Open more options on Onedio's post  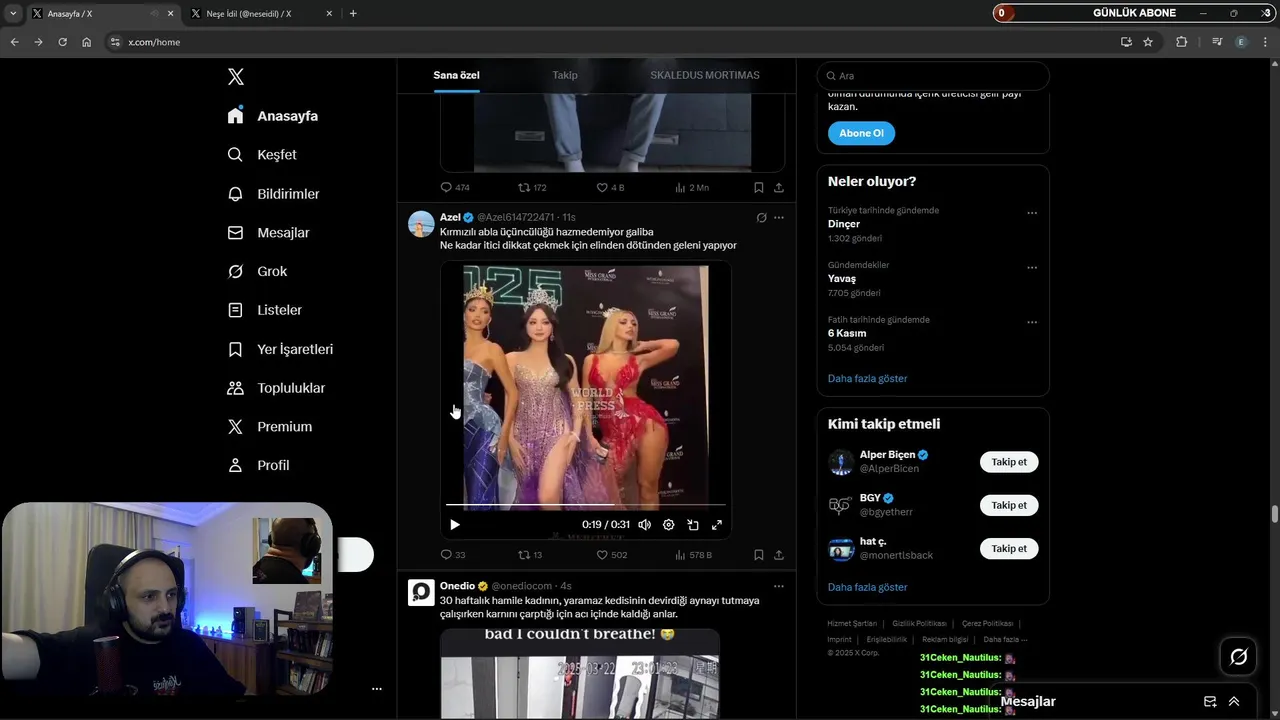coord(779,586)
